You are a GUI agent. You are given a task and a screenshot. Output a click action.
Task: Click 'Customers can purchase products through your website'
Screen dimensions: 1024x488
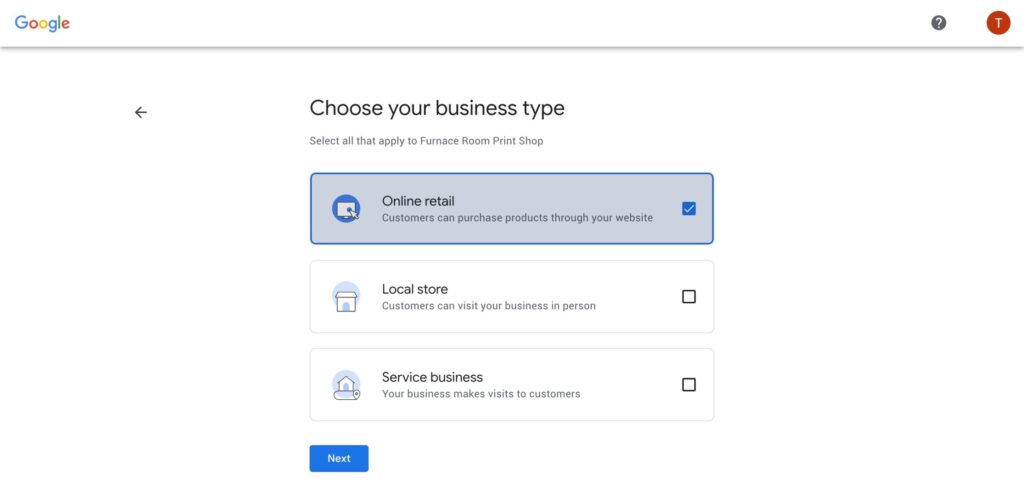click(x=517, y=218)
